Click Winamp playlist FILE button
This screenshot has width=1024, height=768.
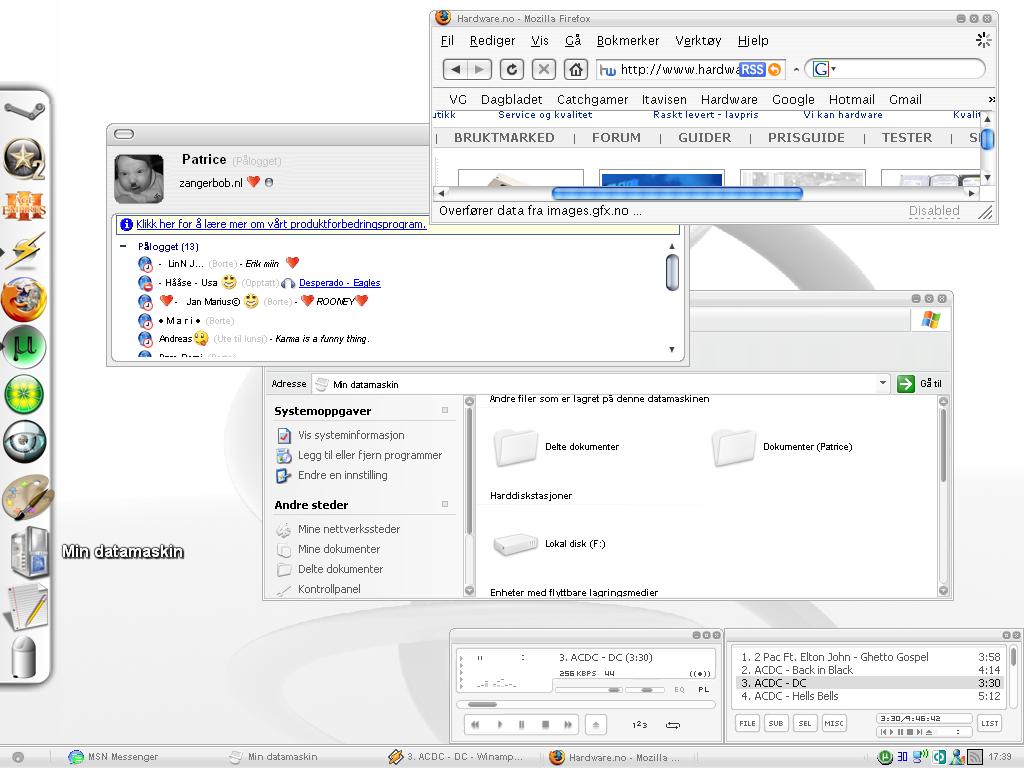click(x=748, y=723)
